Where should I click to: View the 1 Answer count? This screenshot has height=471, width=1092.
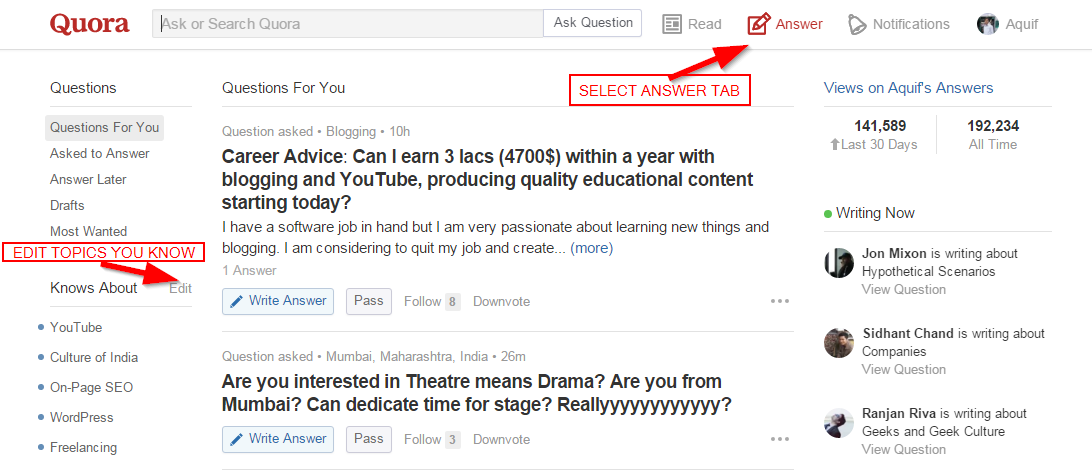[x=249, y=270]
